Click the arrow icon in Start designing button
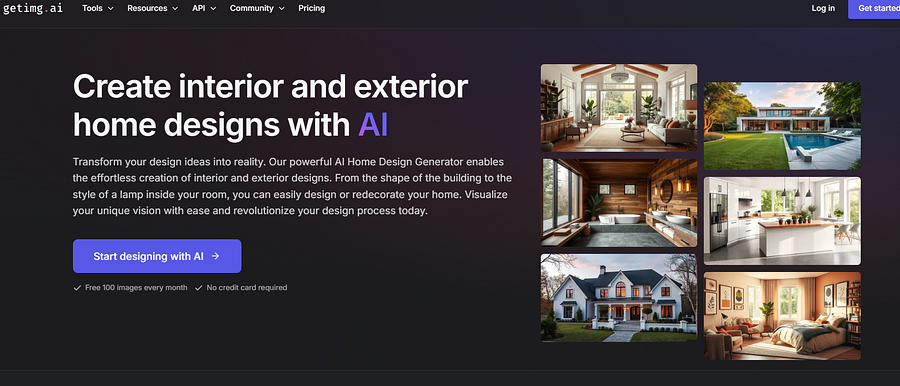Image resolution: width=900 pixels, height=386 pixels. [x=216, y=256]
